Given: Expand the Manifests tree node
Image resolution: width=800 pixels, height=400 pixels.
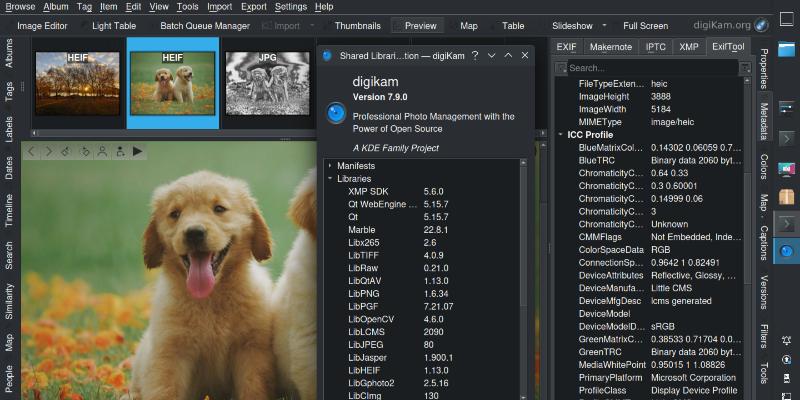Looking at the screenshot, I should click(329, 165).
